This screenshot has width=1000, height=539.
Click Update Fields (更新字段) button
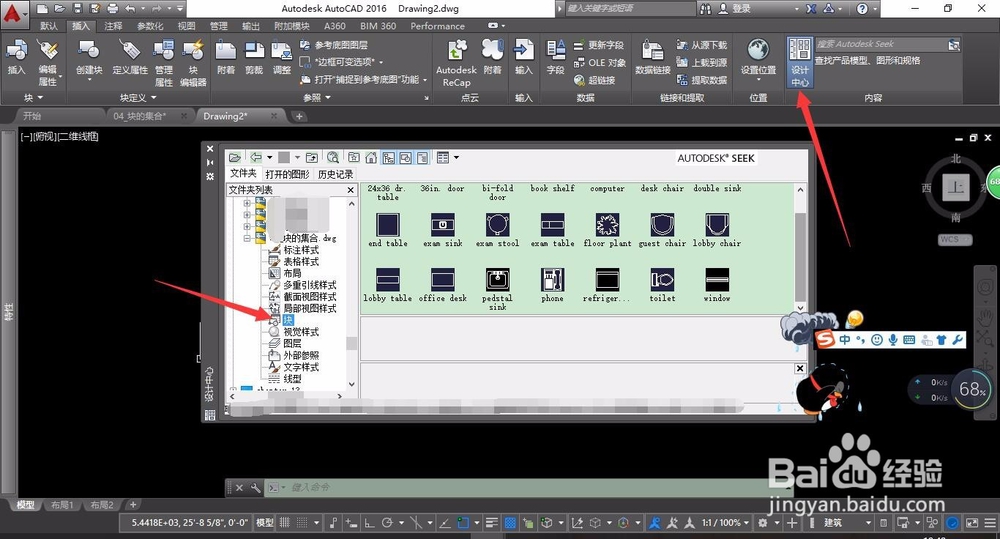pyautogui.click(x=598, y=45)
